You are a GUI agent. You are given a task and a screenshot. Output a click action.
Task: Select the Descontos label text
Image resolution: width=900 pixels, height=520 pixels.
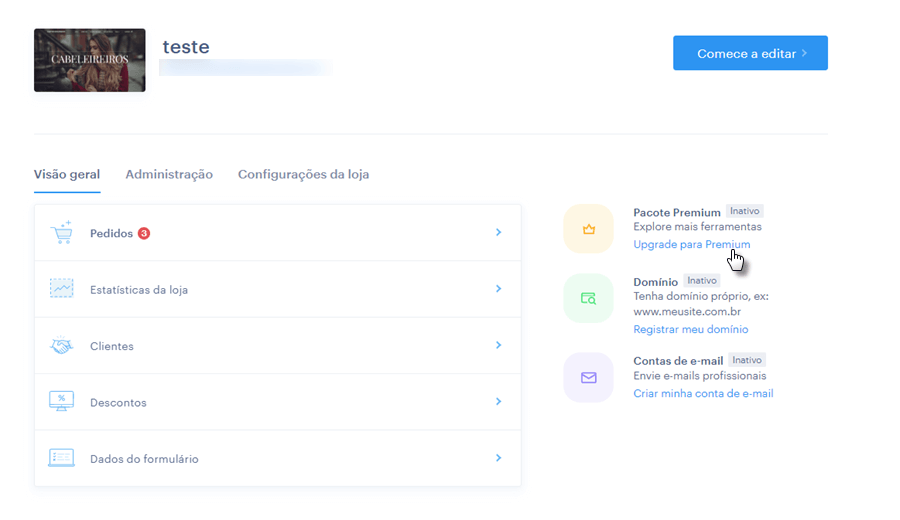pos(118,402)
